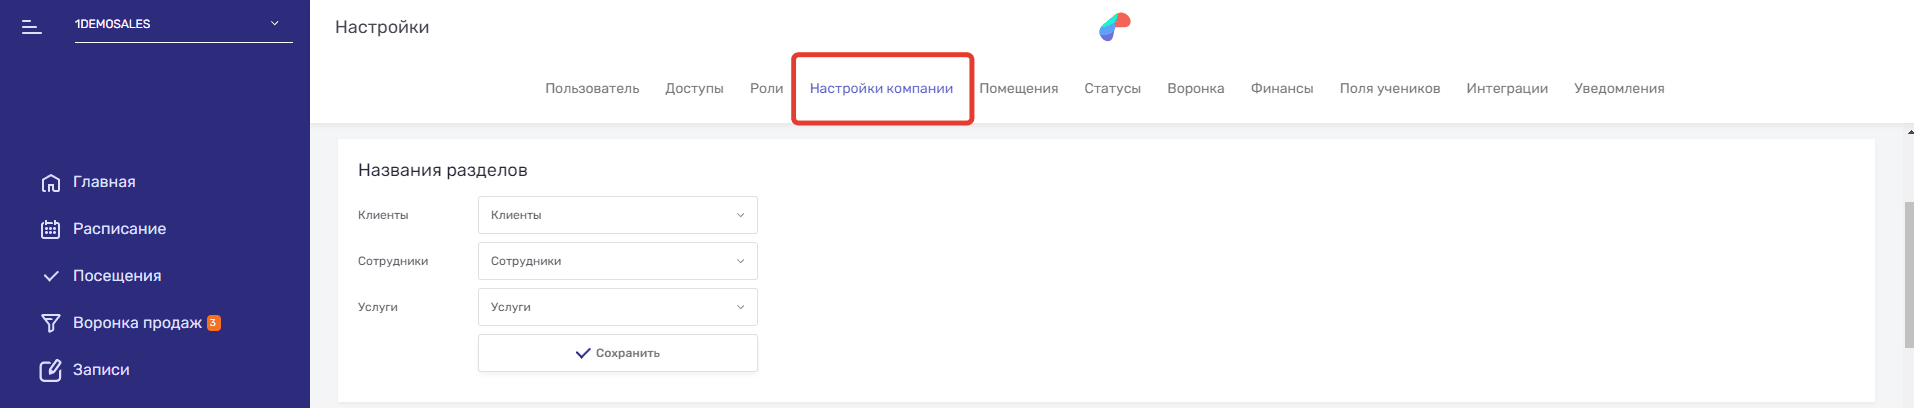
Task: Click the Воронка продаж funnel icon
Action: (51, 323)
